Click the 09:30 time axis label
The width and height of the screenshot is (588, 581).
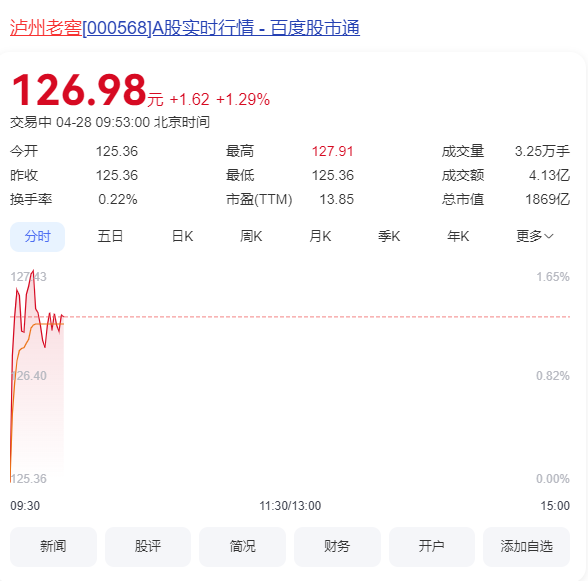(x=25, y=506)
